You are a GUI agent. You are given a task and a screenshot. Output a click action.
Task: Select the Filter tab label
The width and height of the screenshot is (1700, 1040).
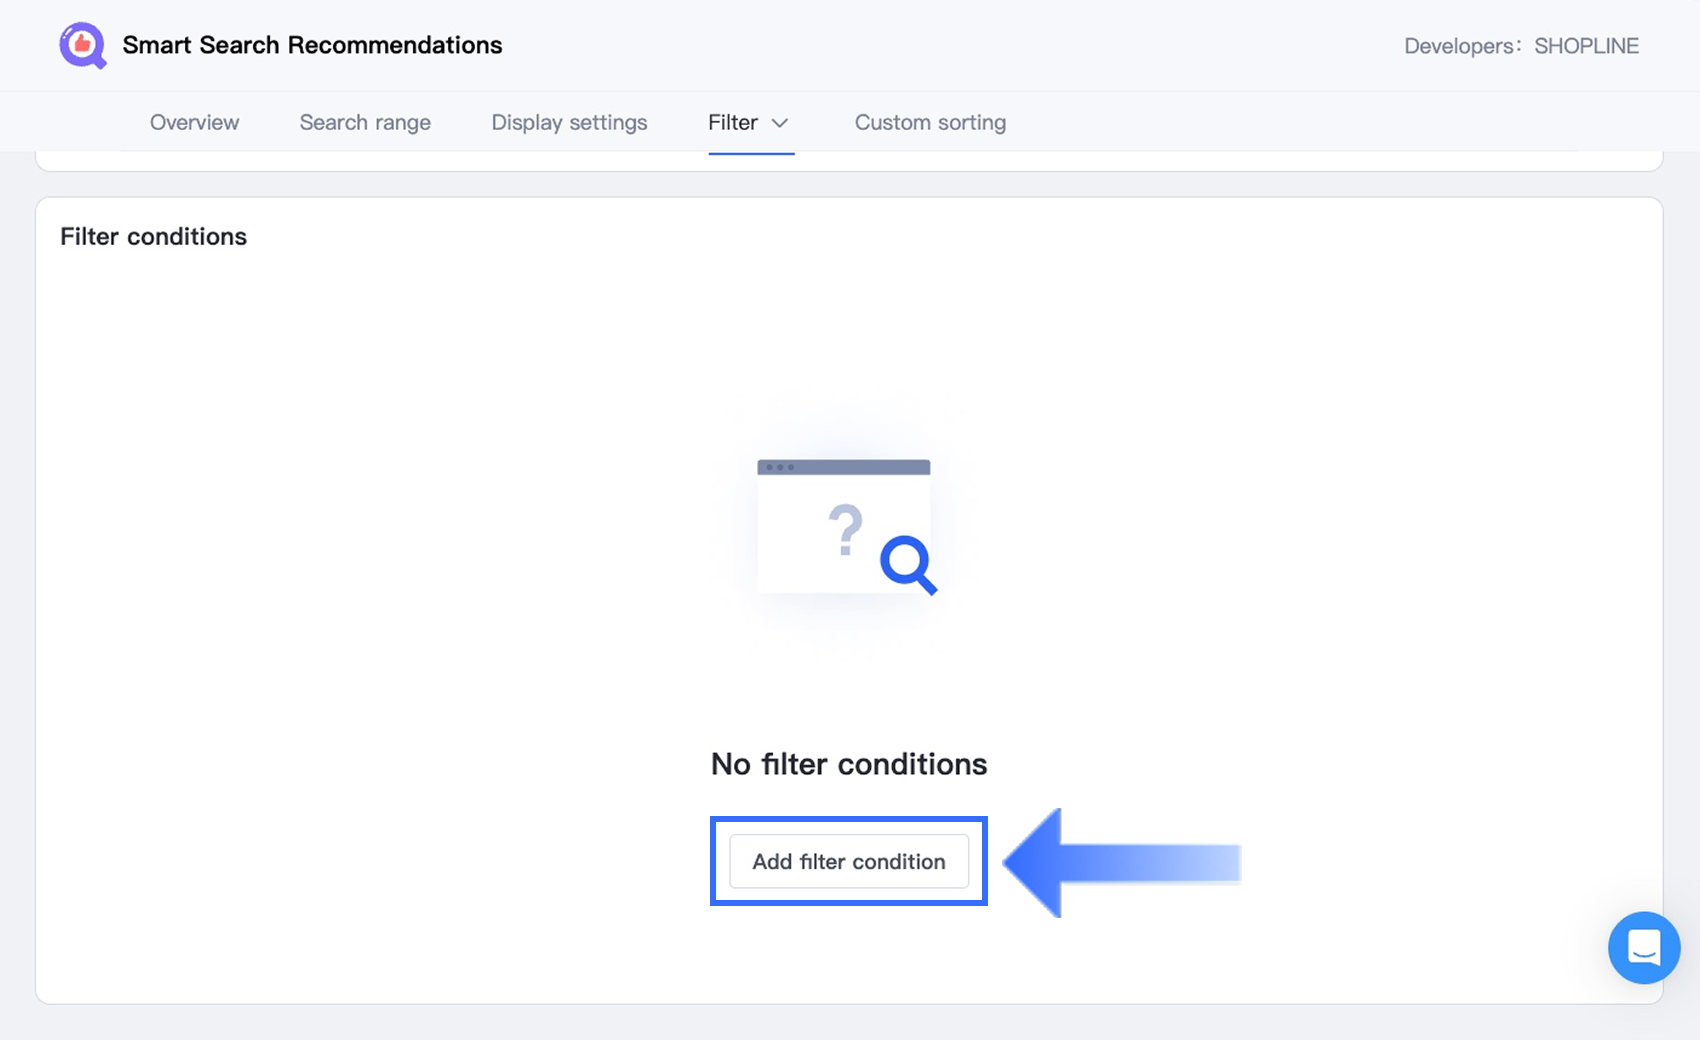click(733, 123)
